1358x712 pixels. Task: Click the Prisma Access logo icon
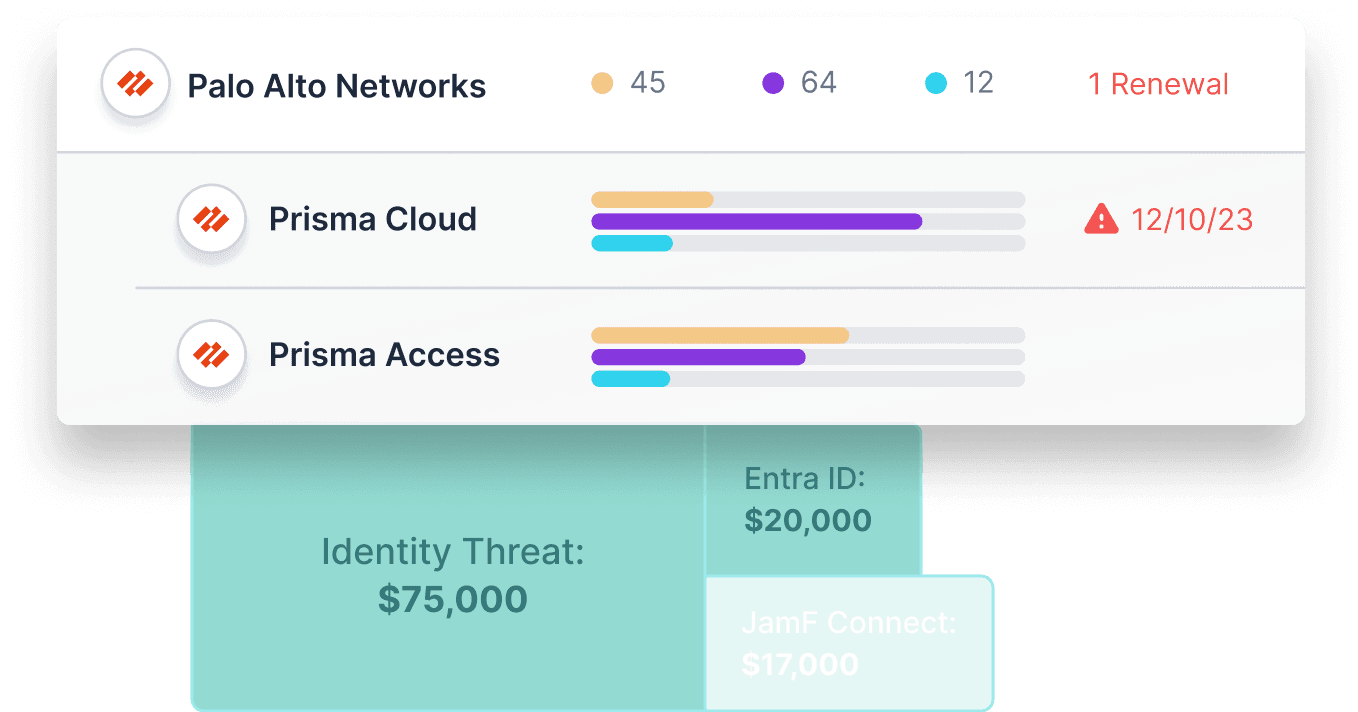coord(211,354)
